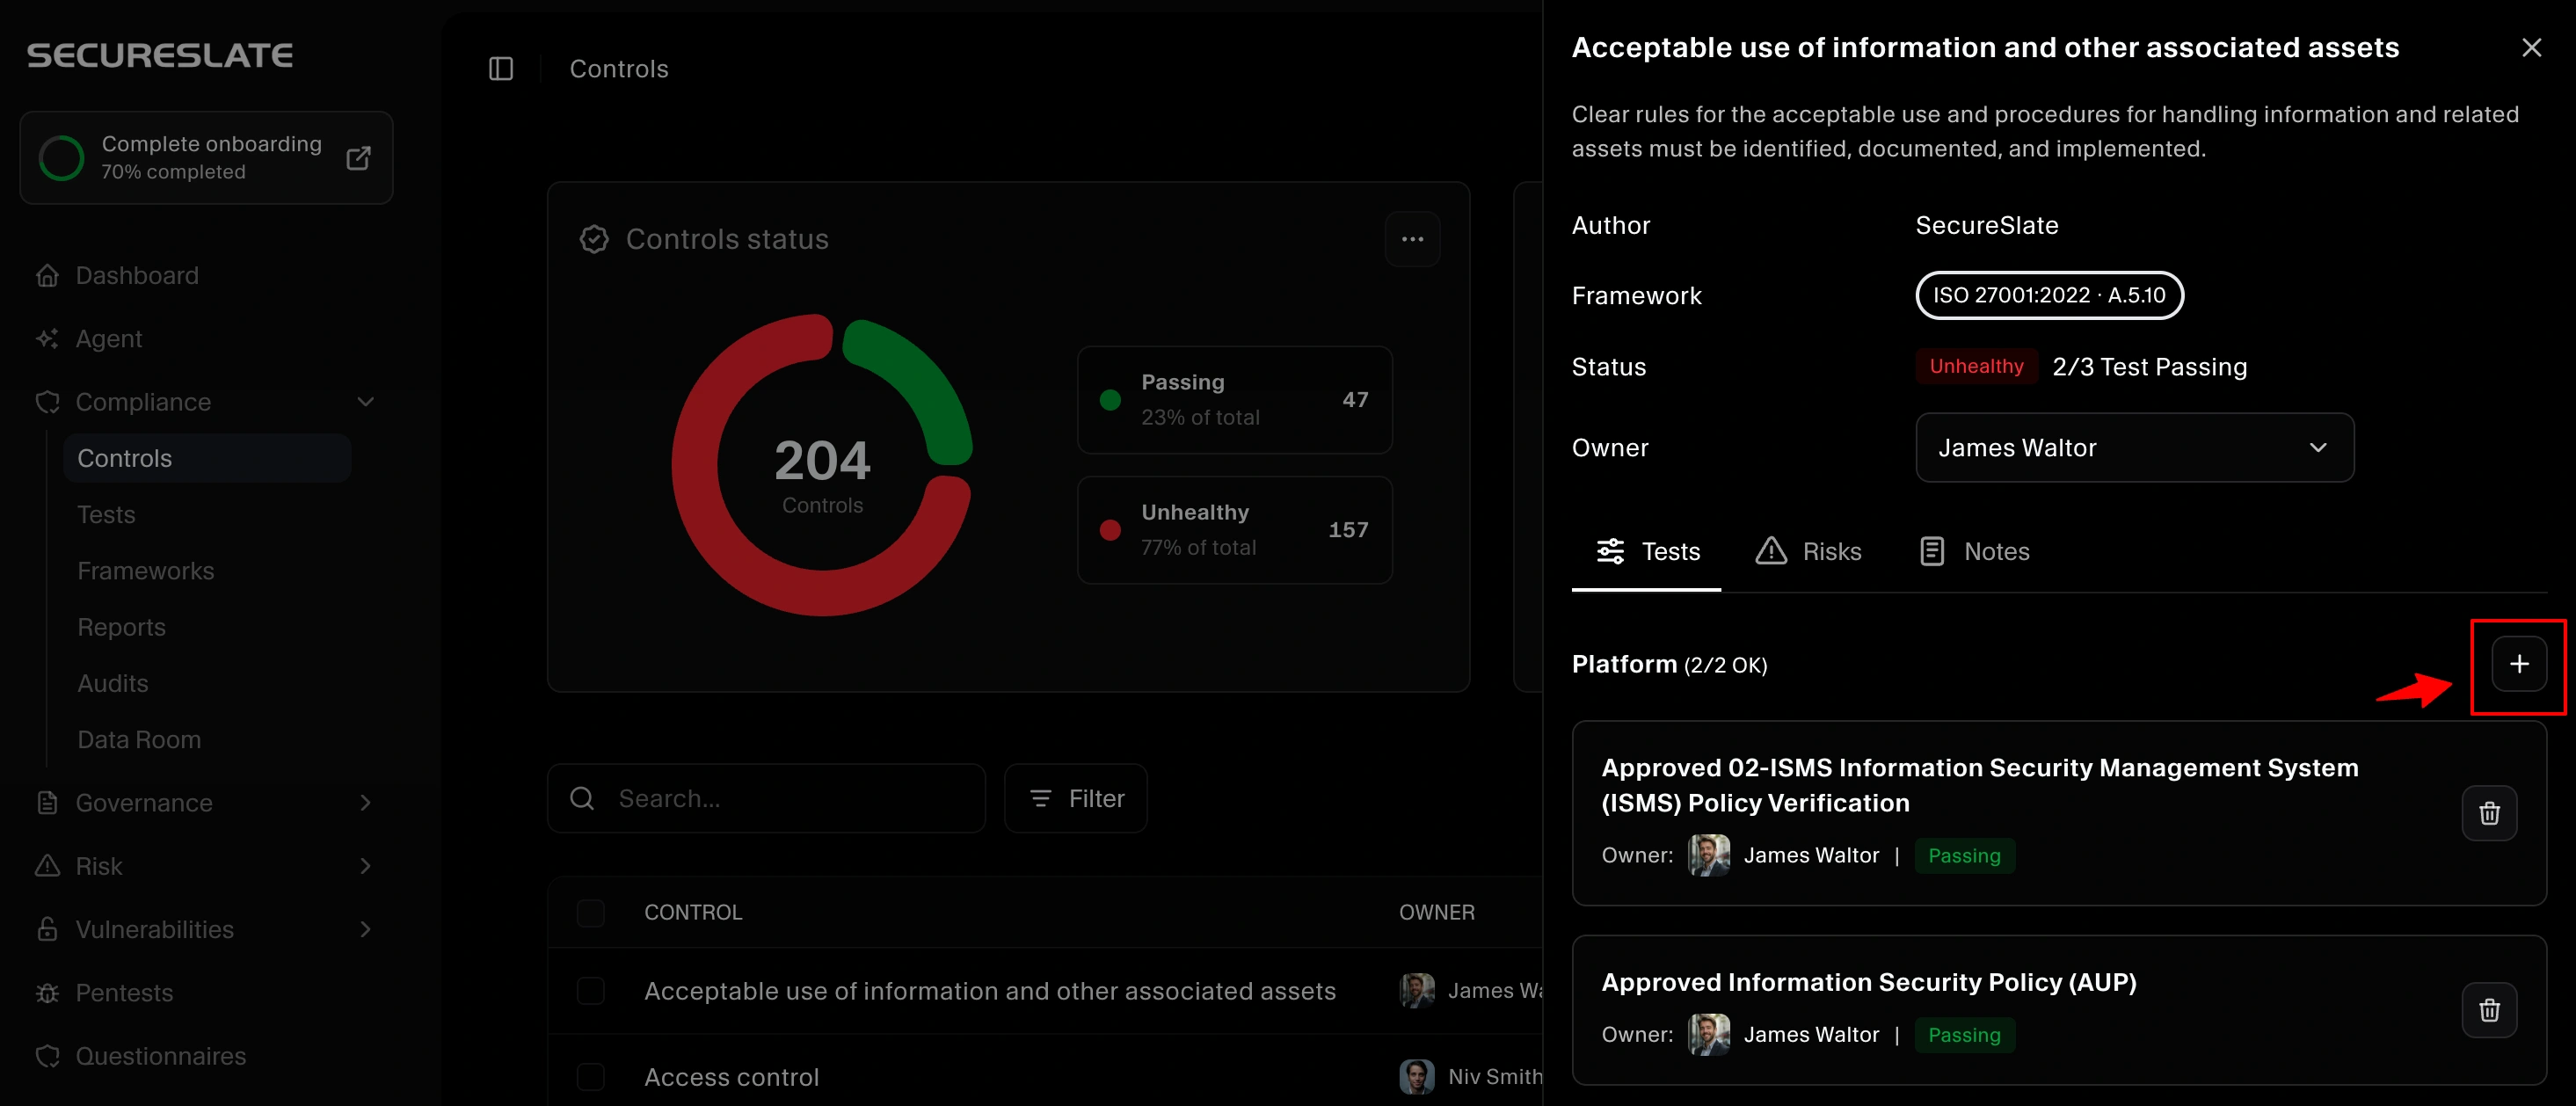
Task: Tick the checkbox for the Acceptable use control
Action: pos(591,991)
